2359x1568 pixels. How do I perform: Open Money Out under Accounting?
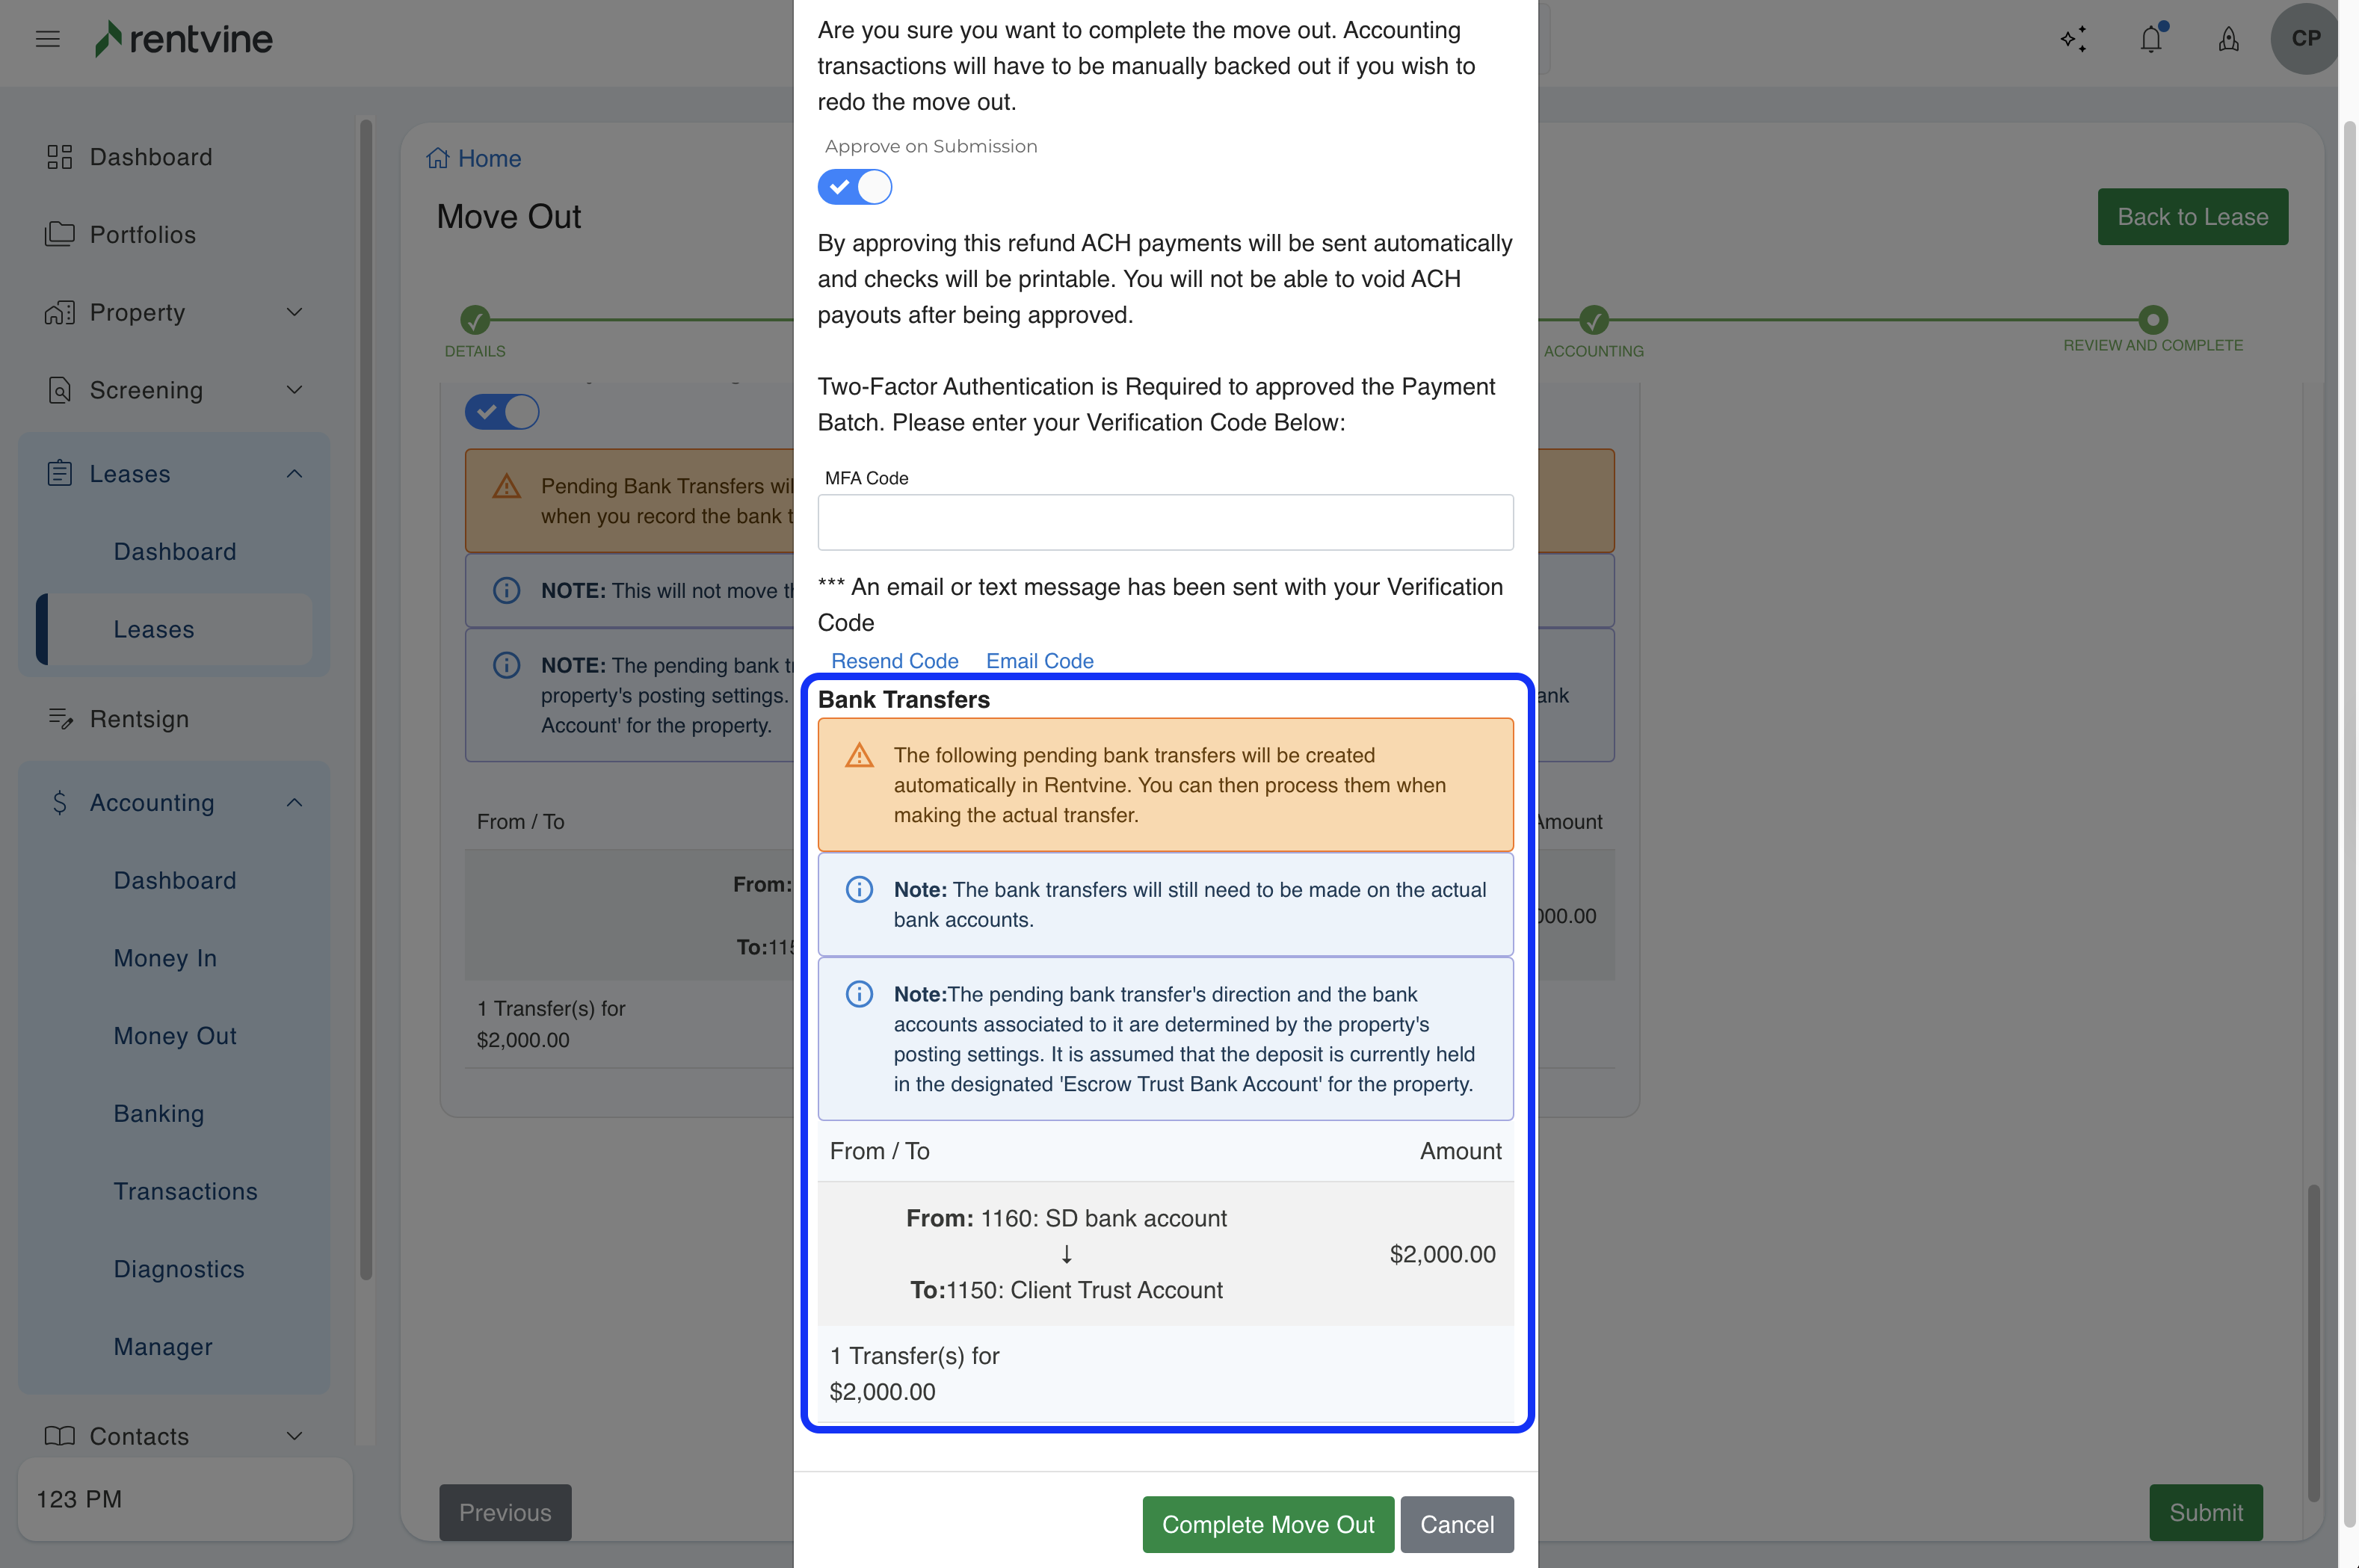[x=175, y=1035]
